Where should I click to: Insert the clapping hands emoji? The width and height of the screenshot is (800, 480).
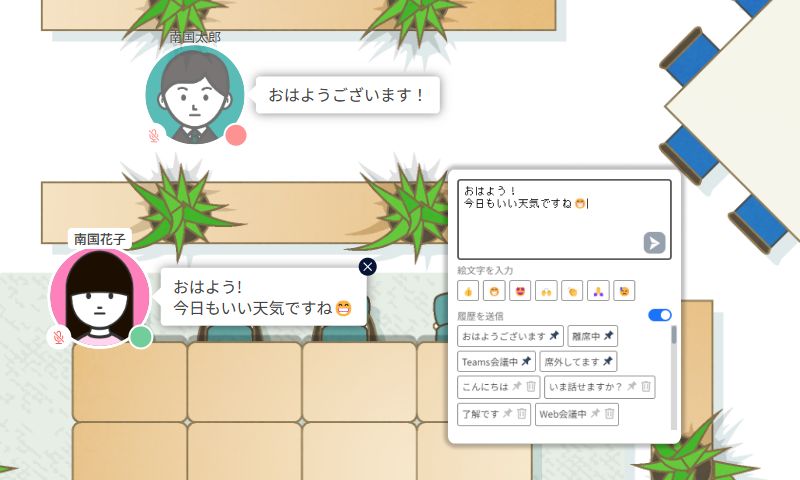pyautogui.click(x=572, y=291)
